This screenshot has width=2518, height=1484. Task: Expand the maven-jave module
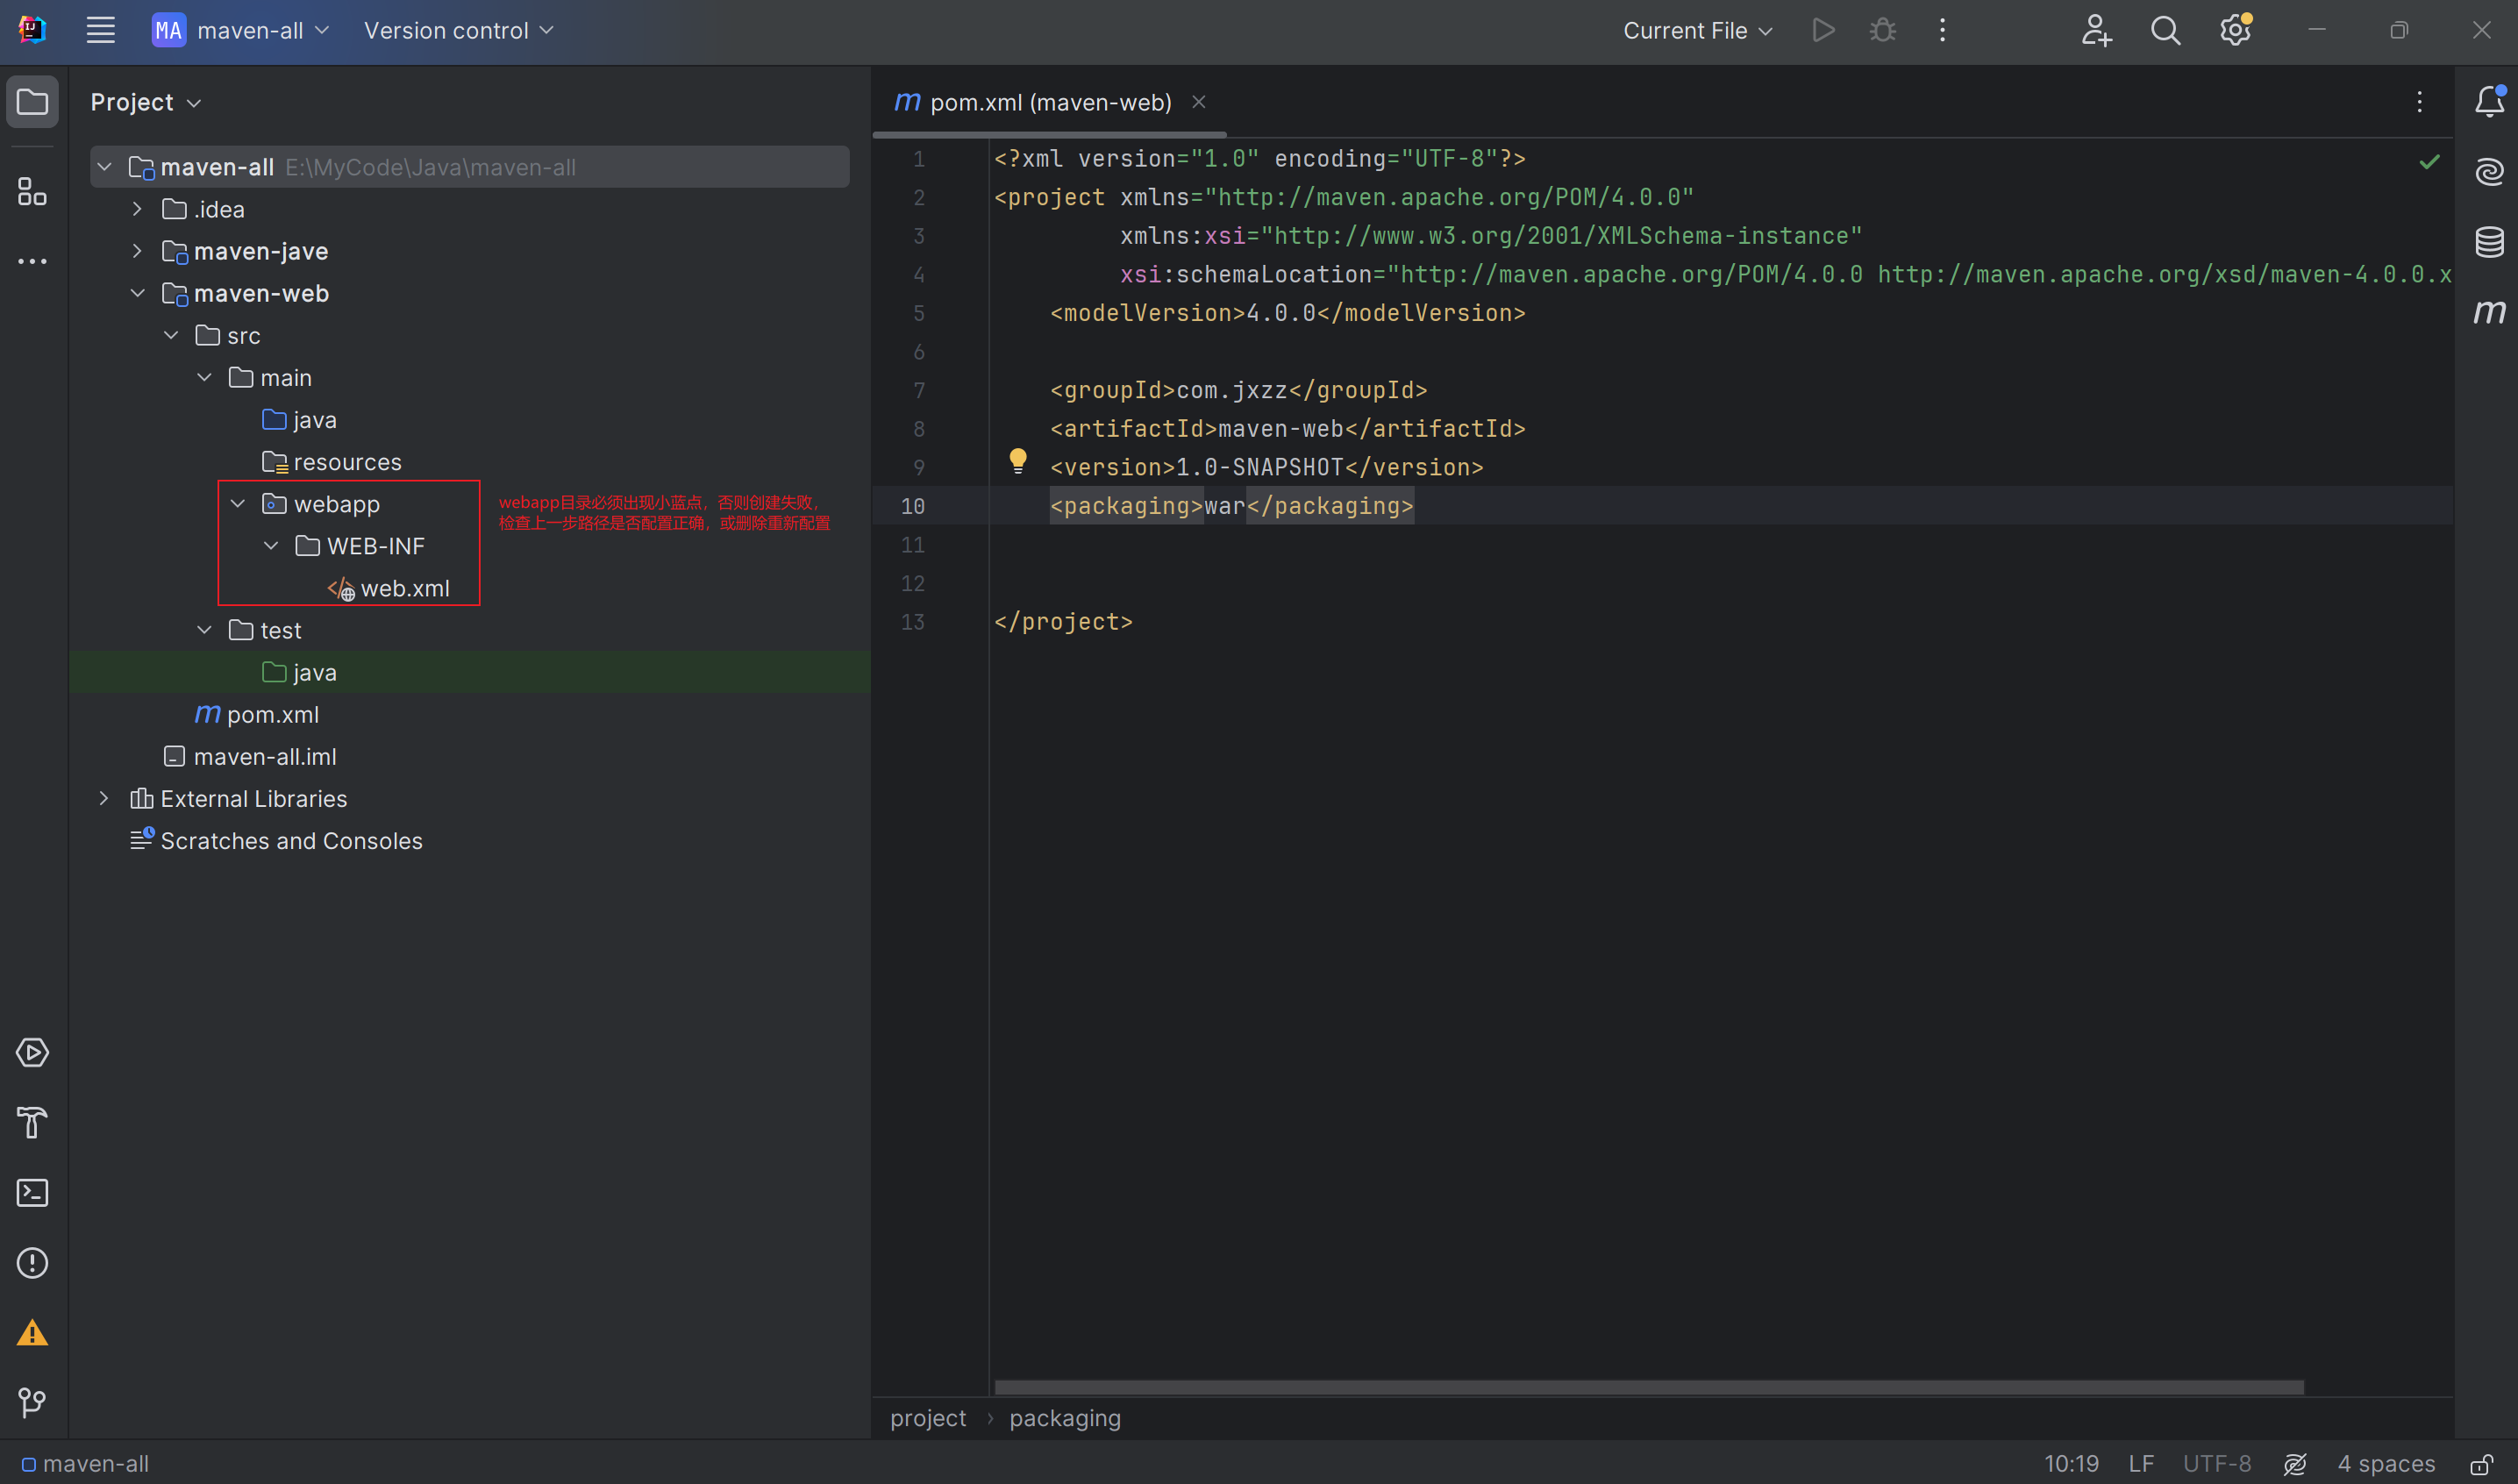point(137,251)
